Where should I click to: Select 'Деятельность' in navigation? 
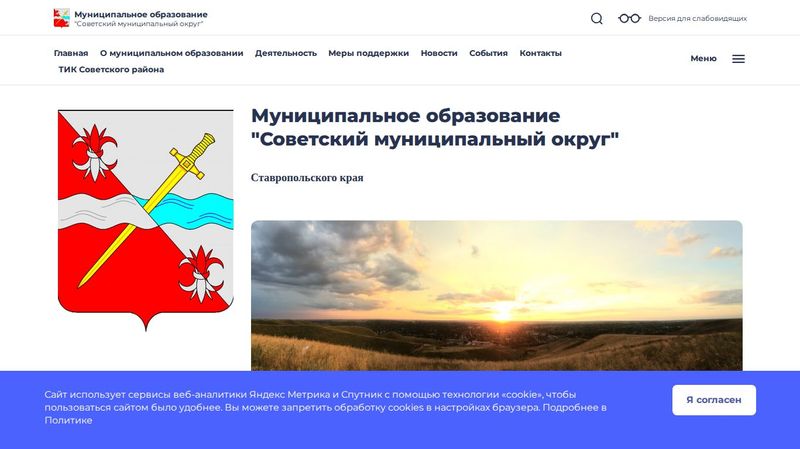pos(286,53)
